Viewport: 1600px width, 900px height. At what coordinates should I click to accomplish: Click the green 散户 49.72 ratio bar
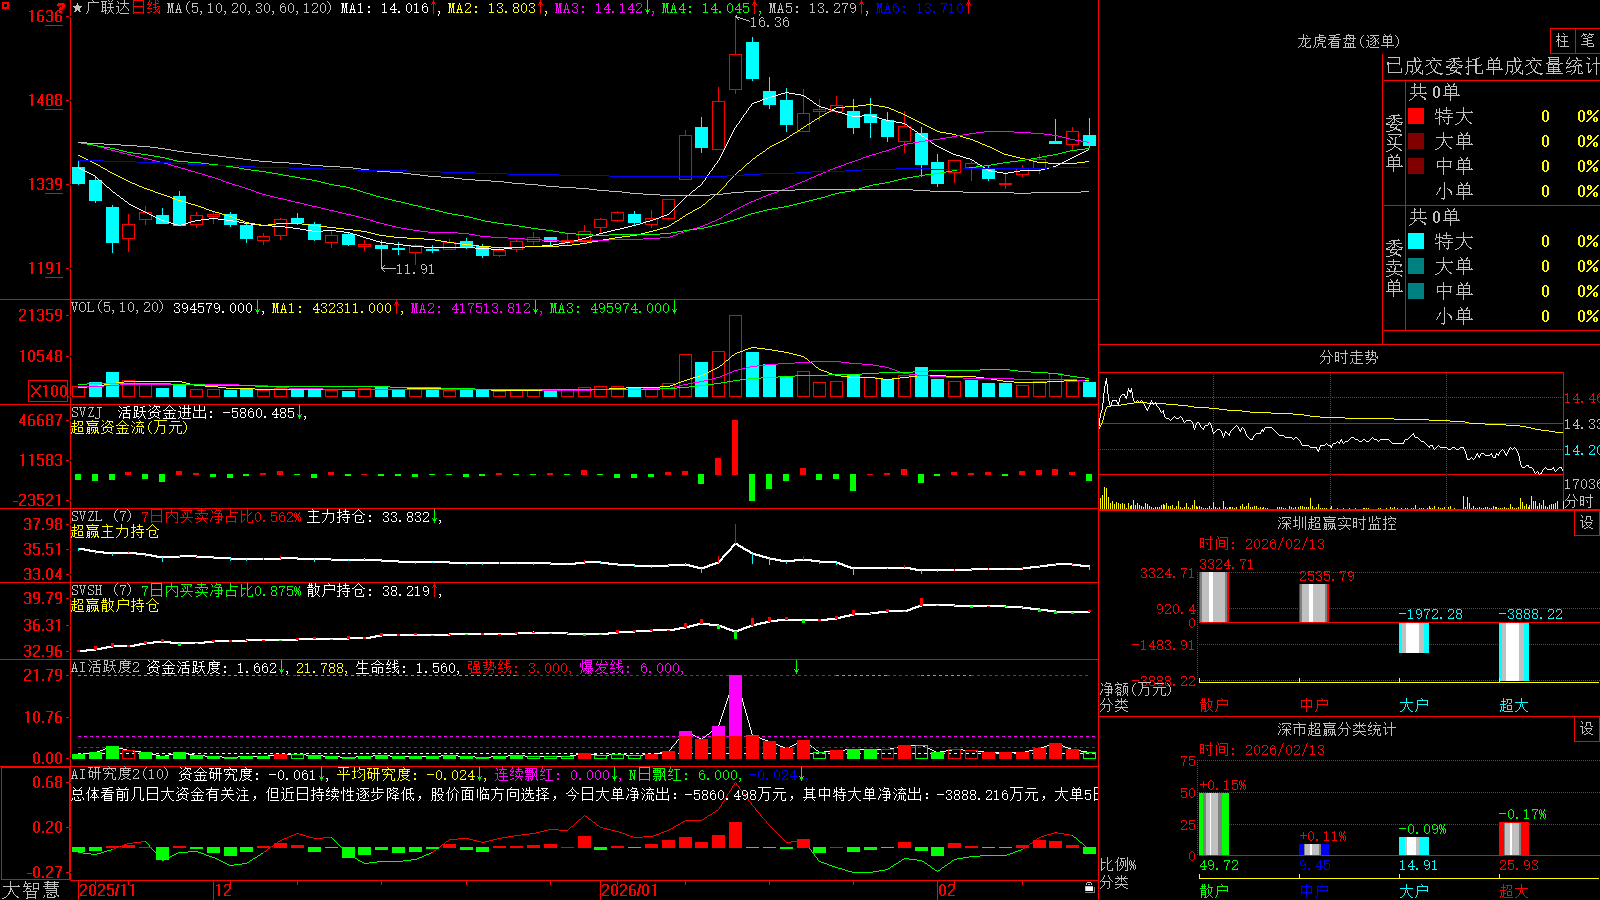coord(1214,824)
